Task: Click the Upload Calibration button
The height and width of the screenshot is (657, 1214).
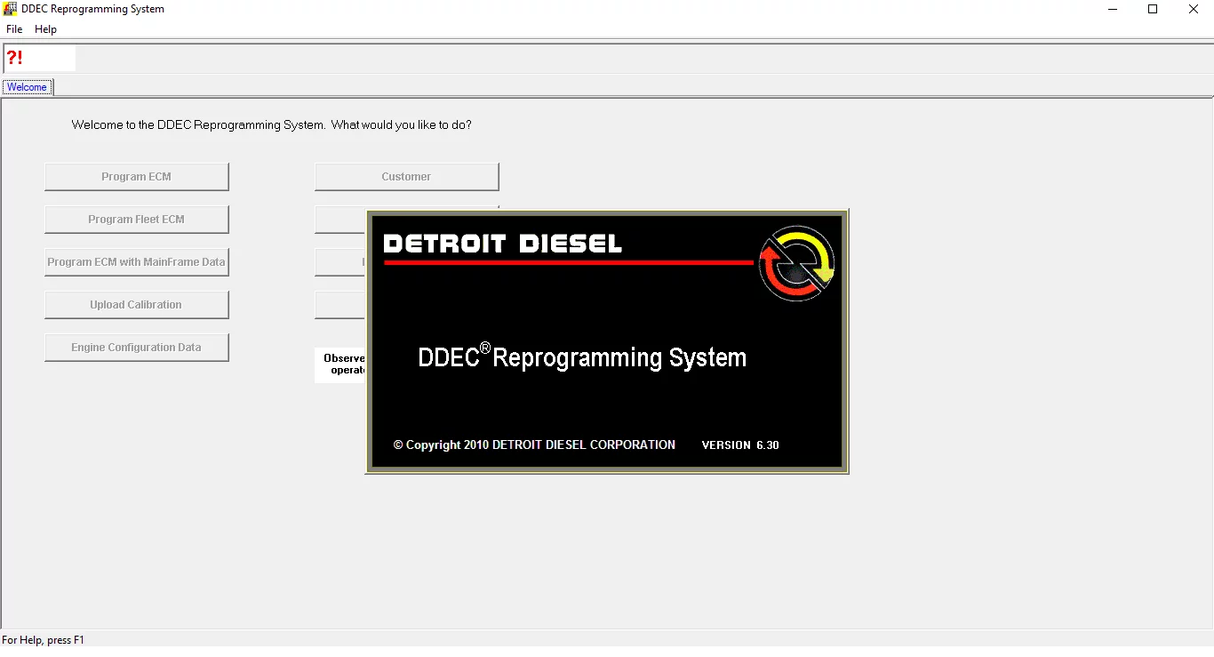Action: [136, 305]
